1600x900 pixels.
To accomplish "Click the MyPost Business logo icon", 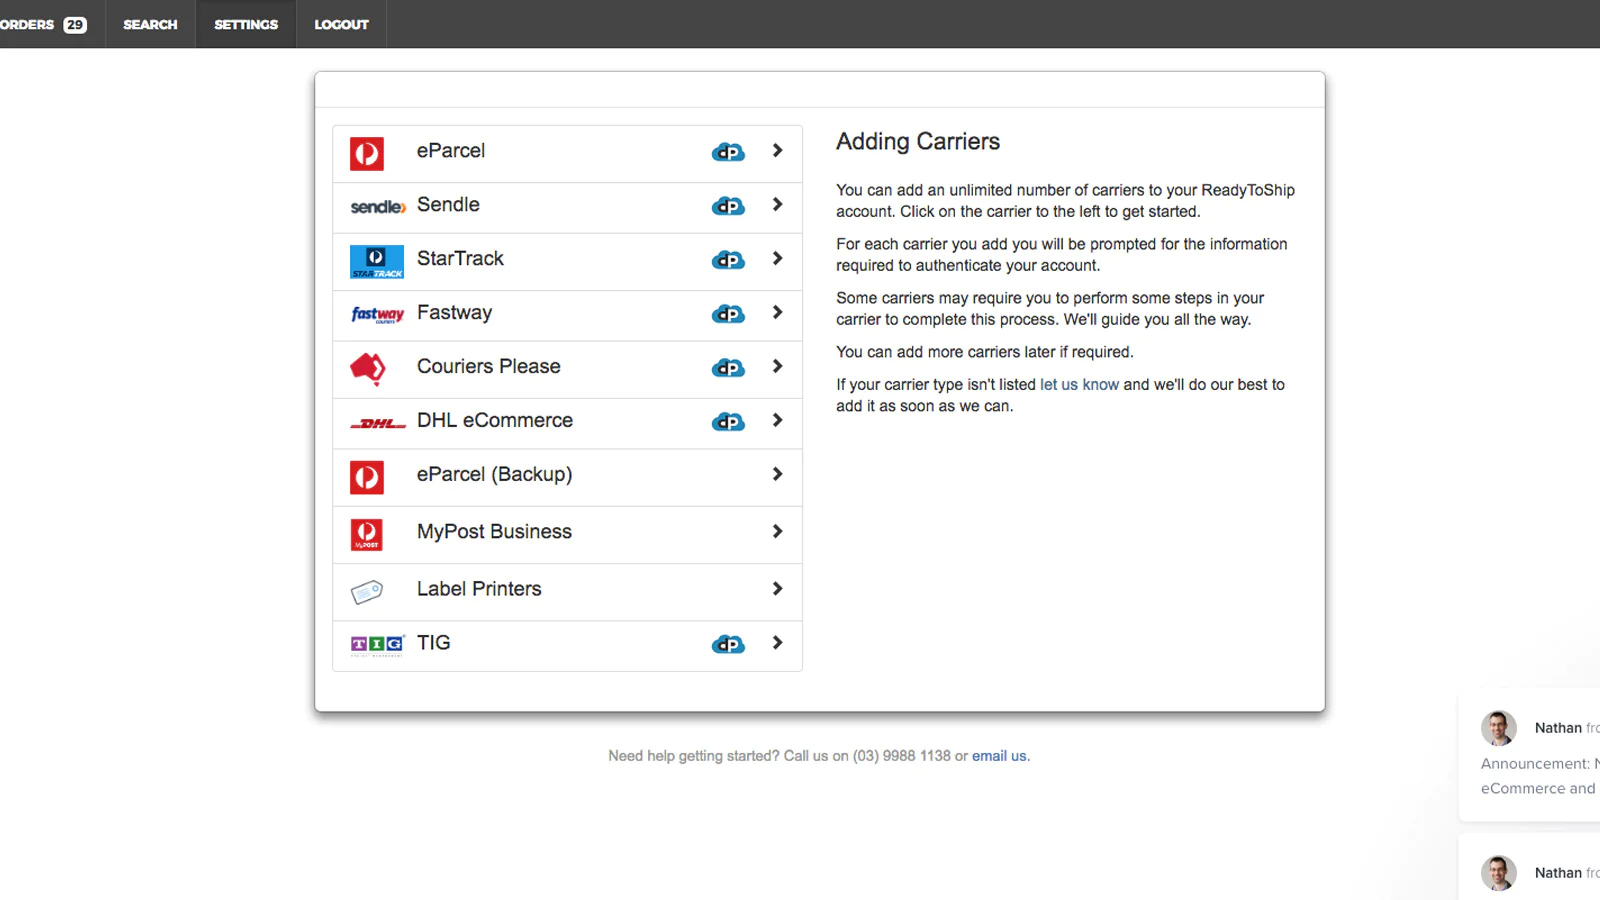I will click(367, 534).
